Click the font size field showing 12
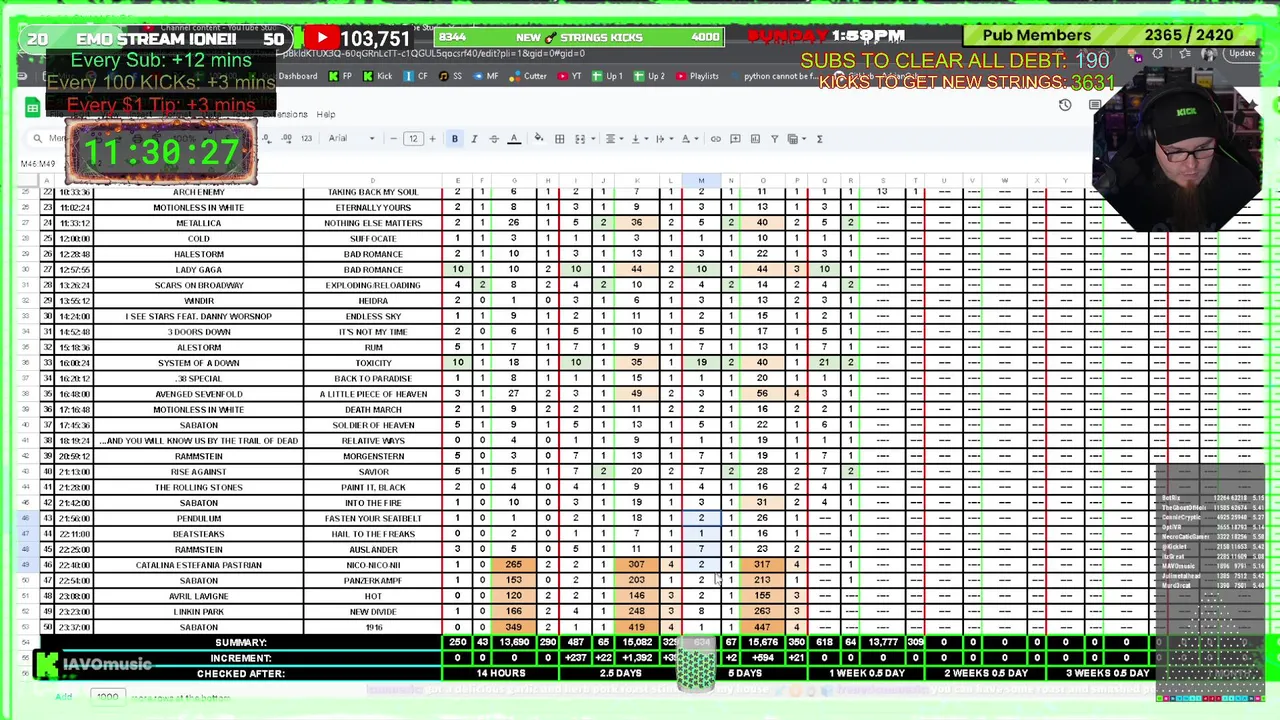 pos(412,139)
